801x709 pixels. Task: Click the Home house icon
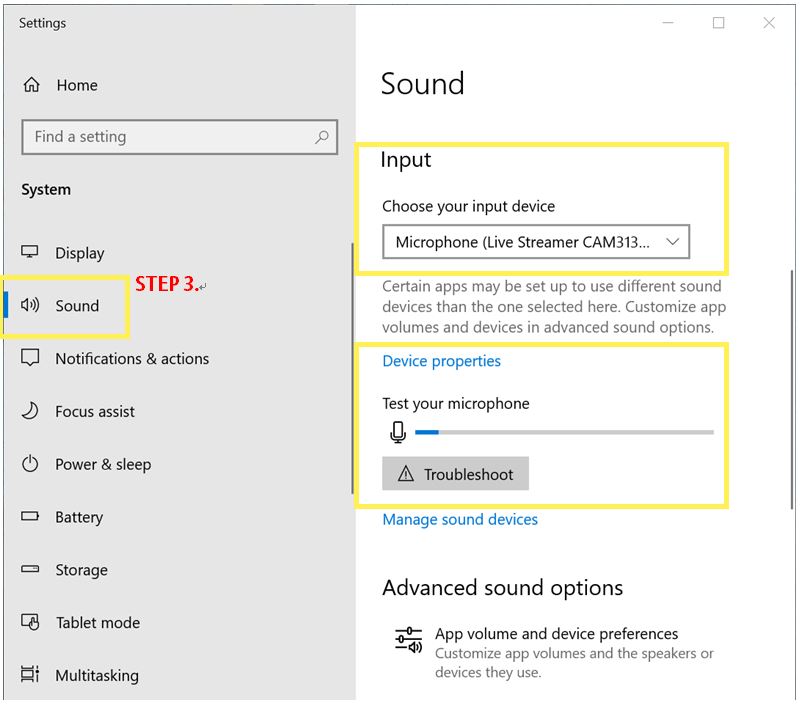(32, 84)
